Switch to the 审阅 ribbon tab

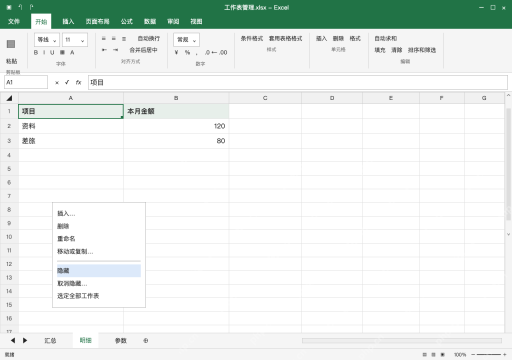[x=173, y=21]
